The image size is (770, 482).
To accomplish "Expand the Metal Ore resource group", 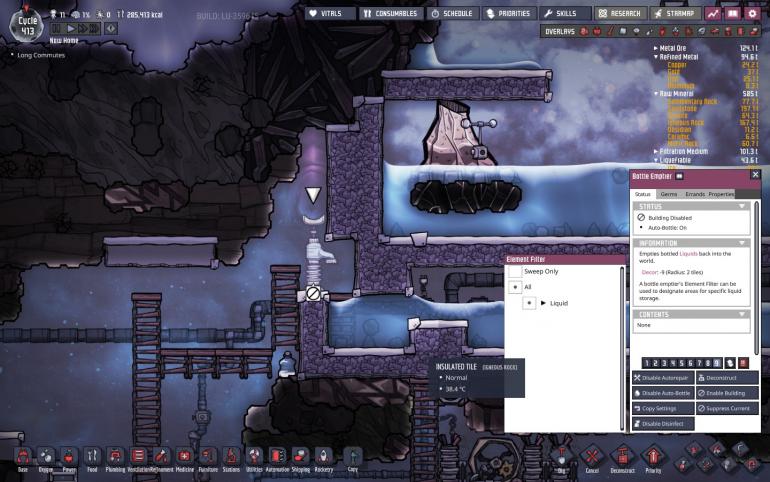I will (656, 48).
